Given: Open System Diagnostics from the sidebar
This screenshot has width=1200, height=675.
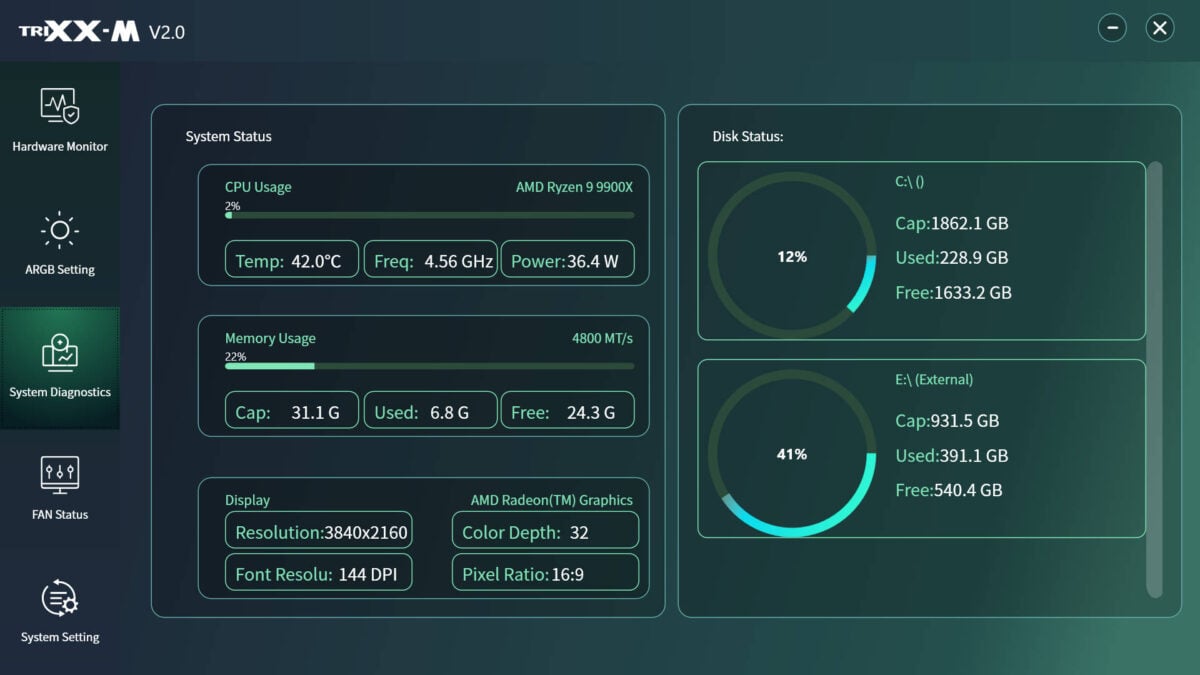Looking at the screenshot, I should (x=60, y=368).
